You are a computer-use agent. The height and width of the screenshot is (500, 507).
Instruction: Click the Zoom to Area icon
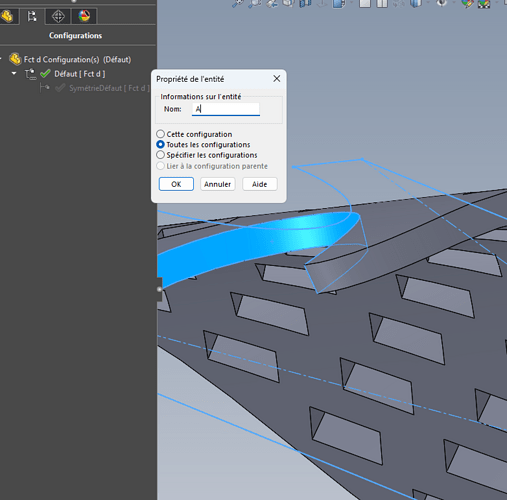[255, 3]
